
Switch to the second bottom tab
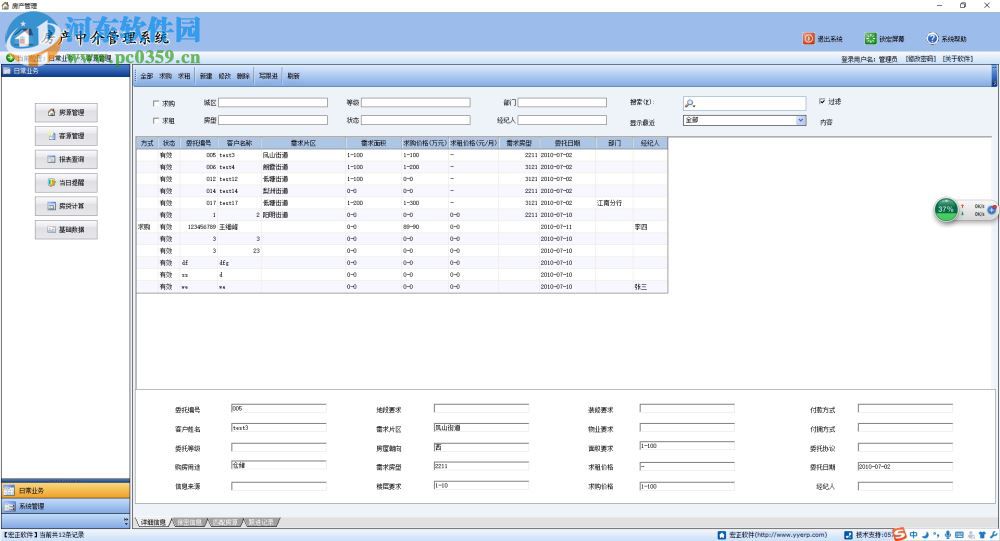coord(189,522)
